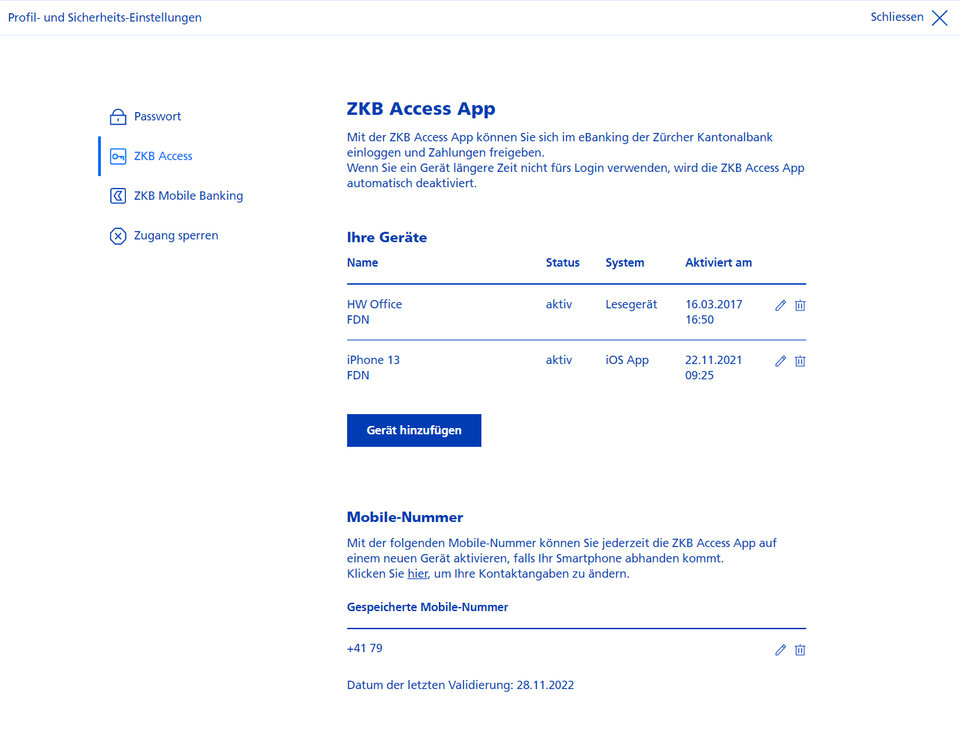This screenshot has width=960, height=735.
Task: Edit the HW Office device name
Action: coord(780,305)
